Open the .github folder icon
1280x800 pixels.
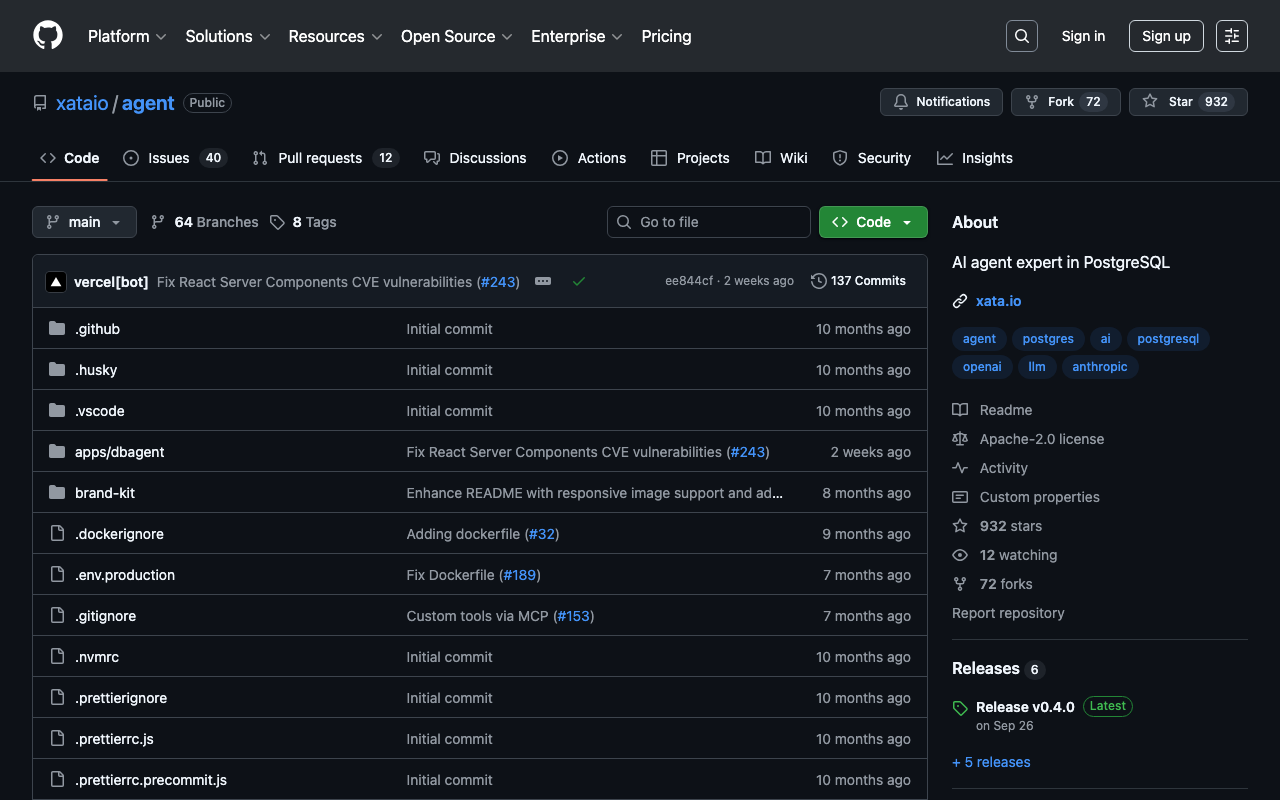(x=57, y=329)
